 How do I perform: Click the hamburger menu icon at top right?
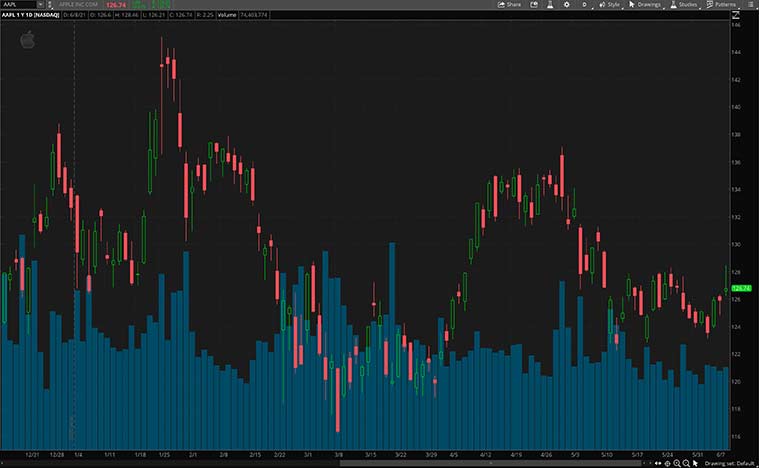tap(750, 4)
